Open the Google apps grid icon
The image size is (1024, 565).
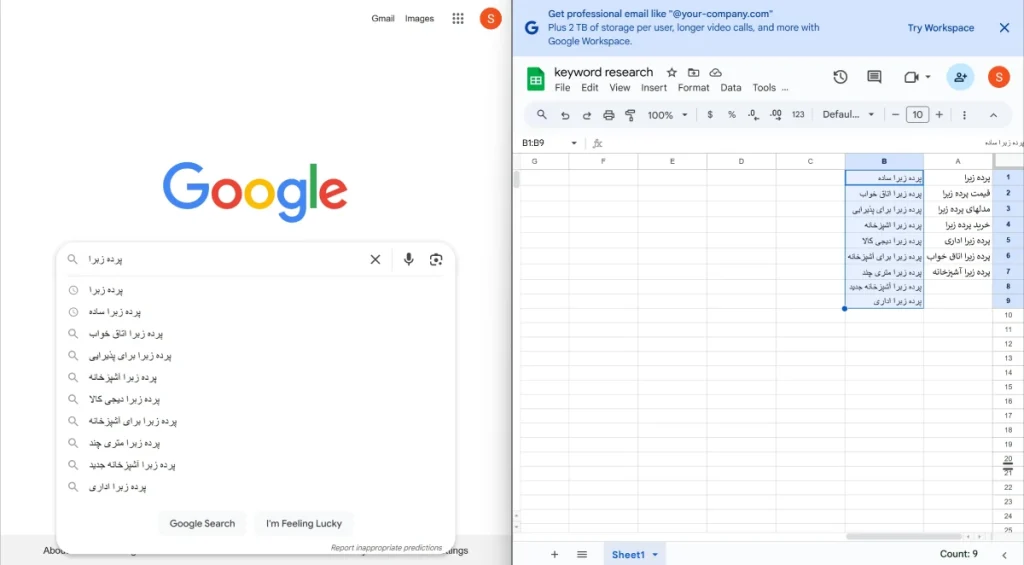pyautogui.click(x=458, y=18)
